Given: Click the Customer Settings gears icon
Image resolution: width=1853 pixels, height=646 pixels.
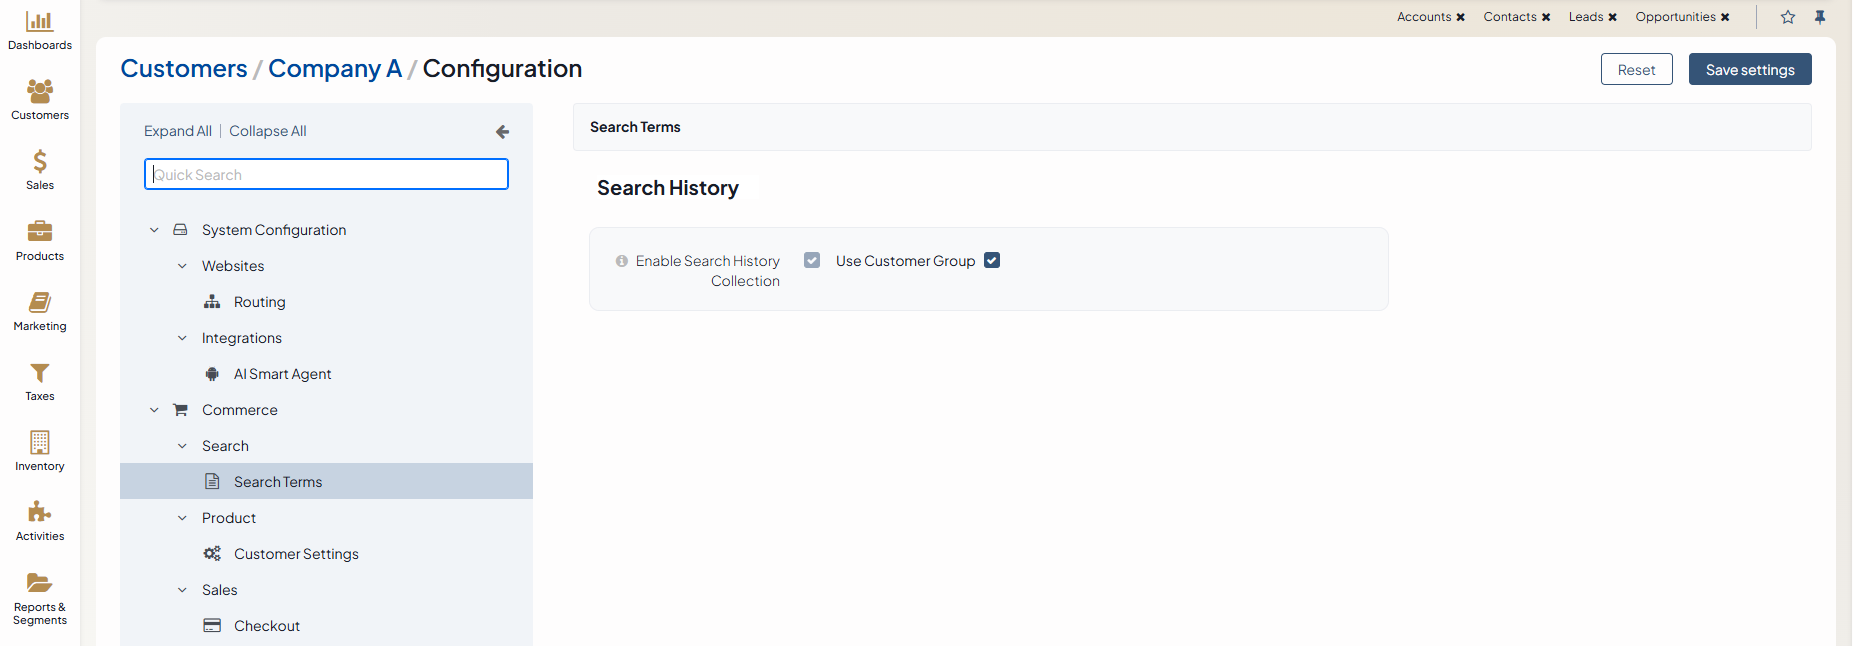Looking at the screenshot, I should point(212,554).
